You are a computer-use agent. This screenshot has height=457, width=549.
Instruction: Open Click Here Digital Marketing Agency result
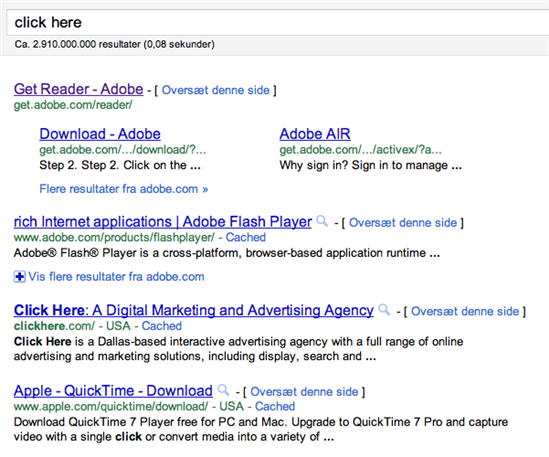tap(194, 310)
